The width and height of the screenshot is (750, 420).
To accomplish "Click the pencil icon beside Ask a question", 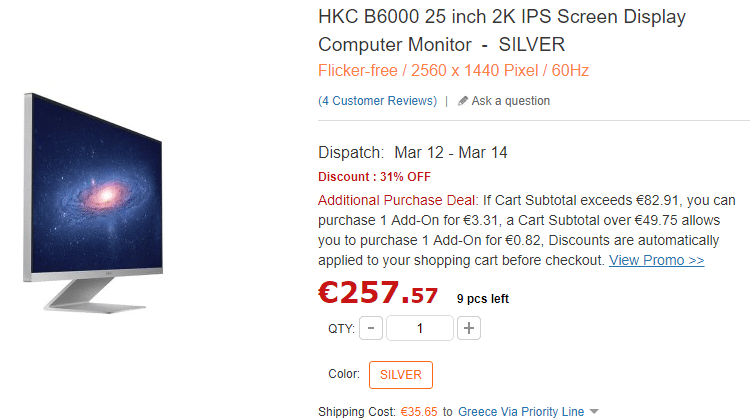I will (463, 101).
